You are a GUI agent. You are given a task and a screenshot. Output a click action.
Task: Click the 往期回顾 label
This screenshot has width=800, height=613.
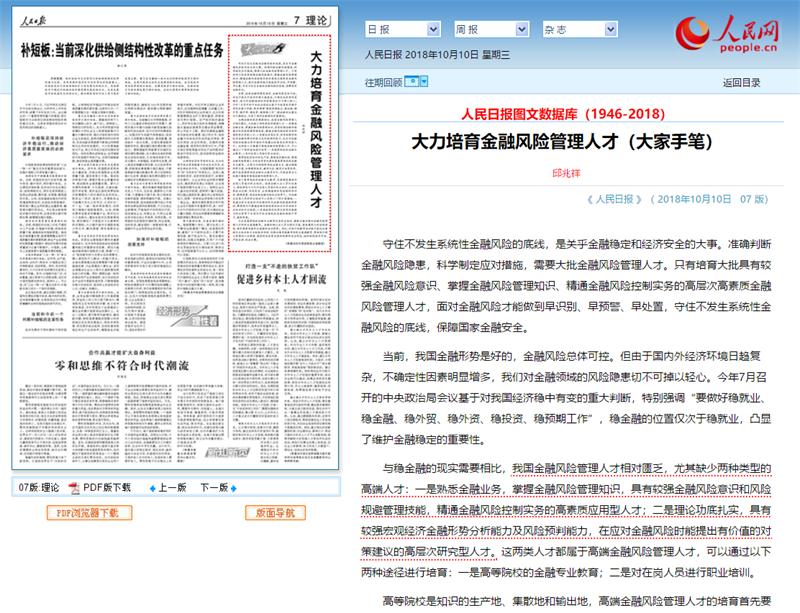click(x=384, y=83)
